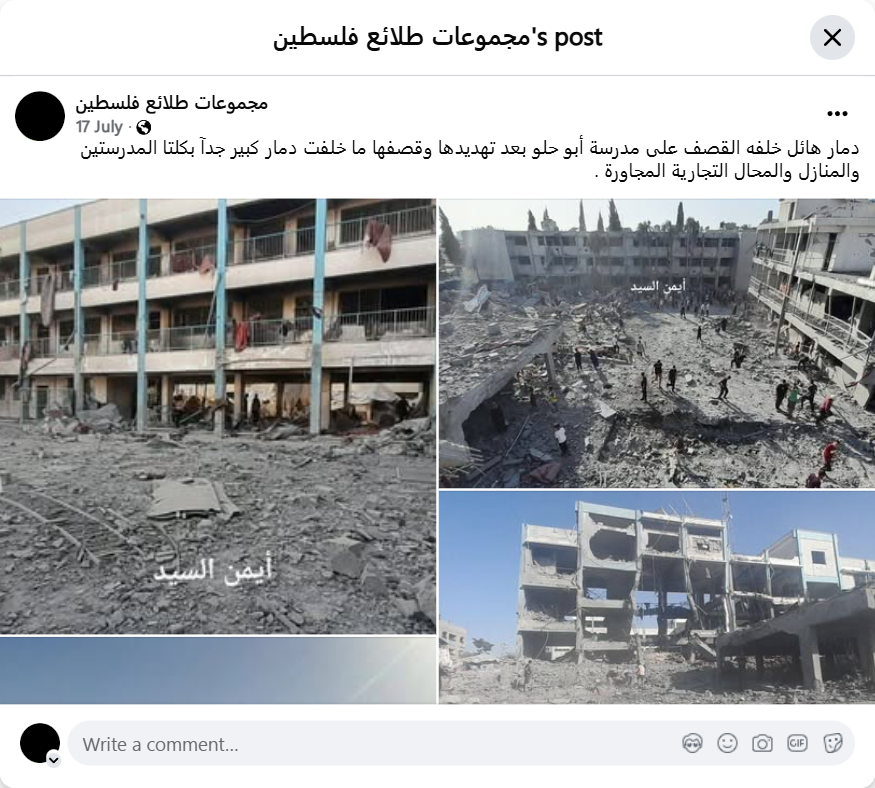Close the post dialog with the X
The width and height of the screenshot is (875, 788).
[x=832, y=37]
